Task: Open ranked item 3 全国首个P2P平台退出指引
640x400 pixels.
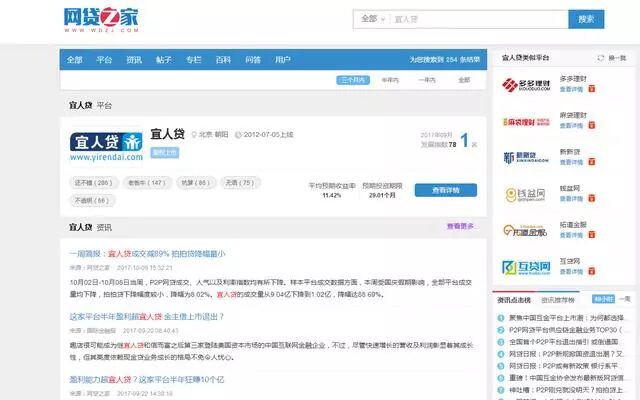Action: pos(563,342)
